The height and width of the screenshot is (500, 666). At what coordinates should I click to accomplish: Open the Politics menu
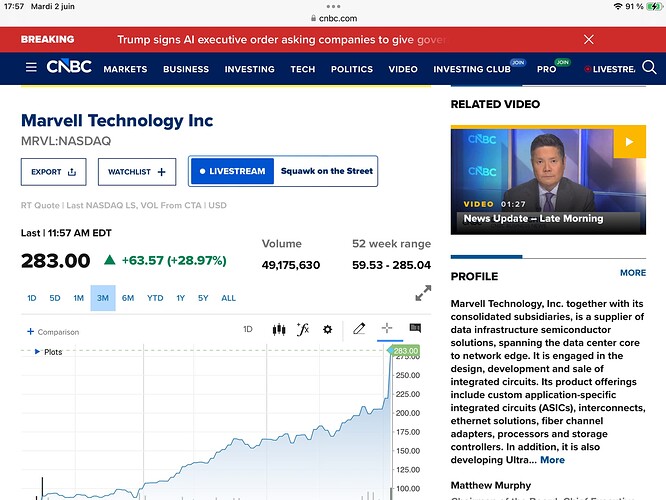(x=352, y=69)
